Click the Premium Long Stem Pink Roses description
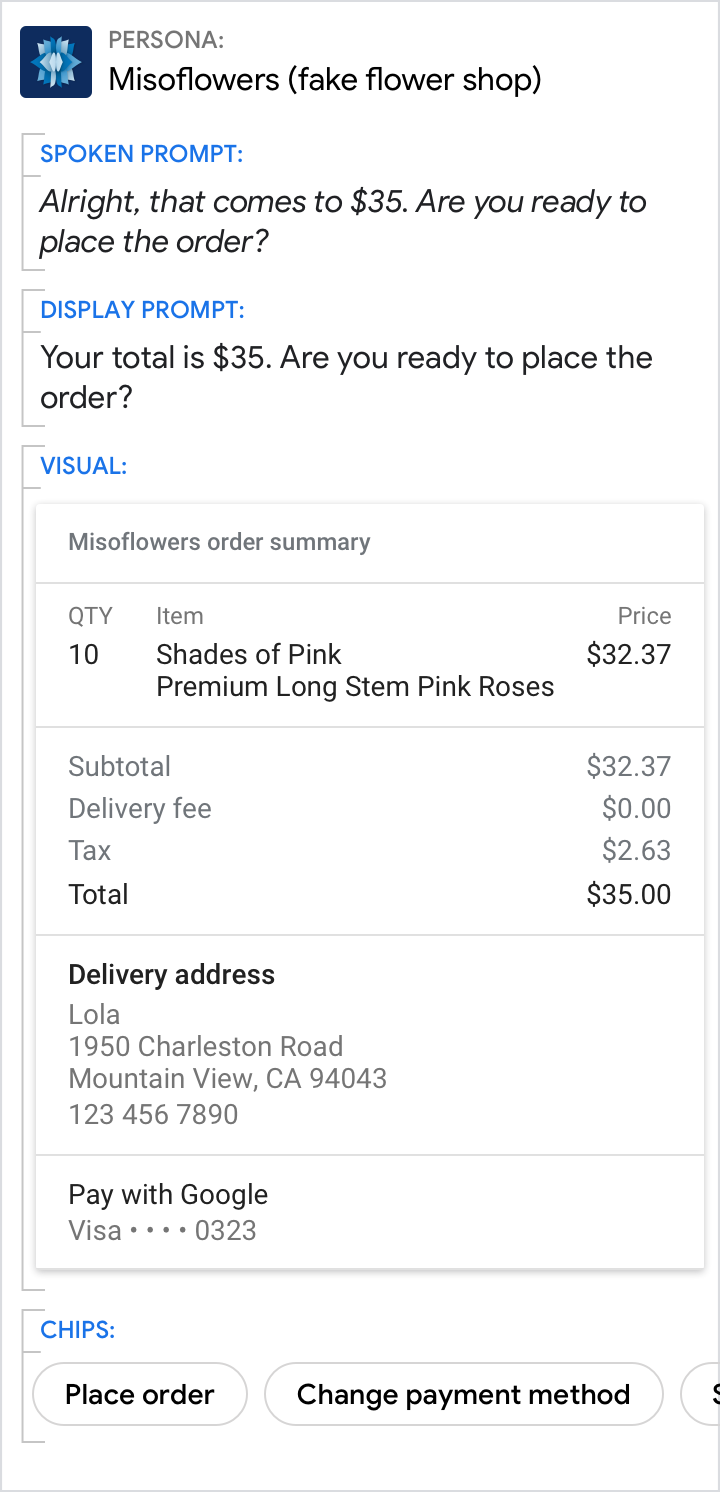 click(x=355, y=686)
